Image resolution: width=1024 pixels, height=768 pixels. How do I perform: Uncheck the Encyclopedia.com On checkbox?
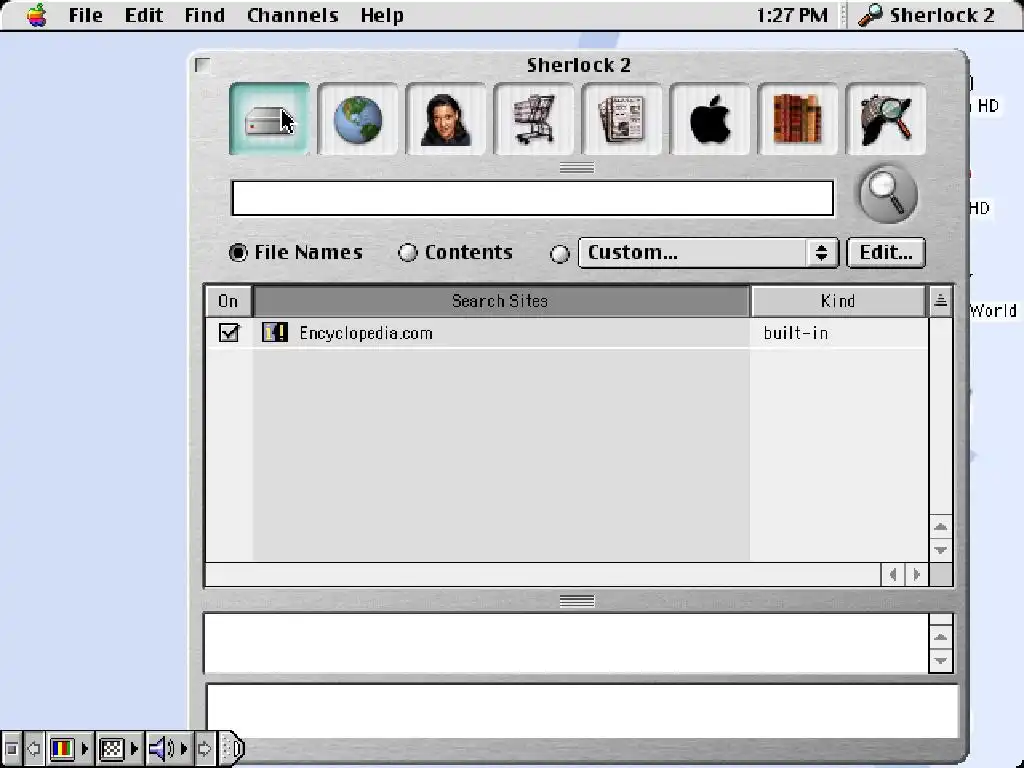click(x=229, y=332)
